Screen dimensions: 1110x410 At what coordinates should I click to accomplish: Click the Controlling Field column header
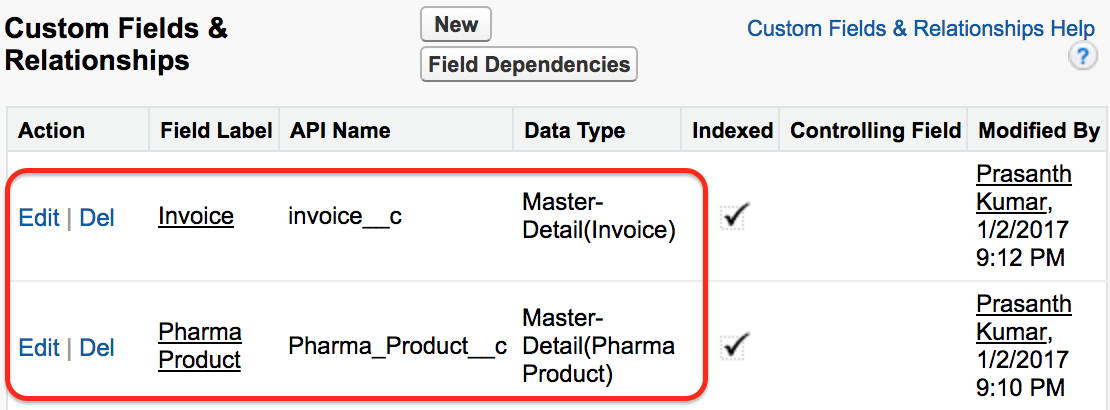(876, 130)
